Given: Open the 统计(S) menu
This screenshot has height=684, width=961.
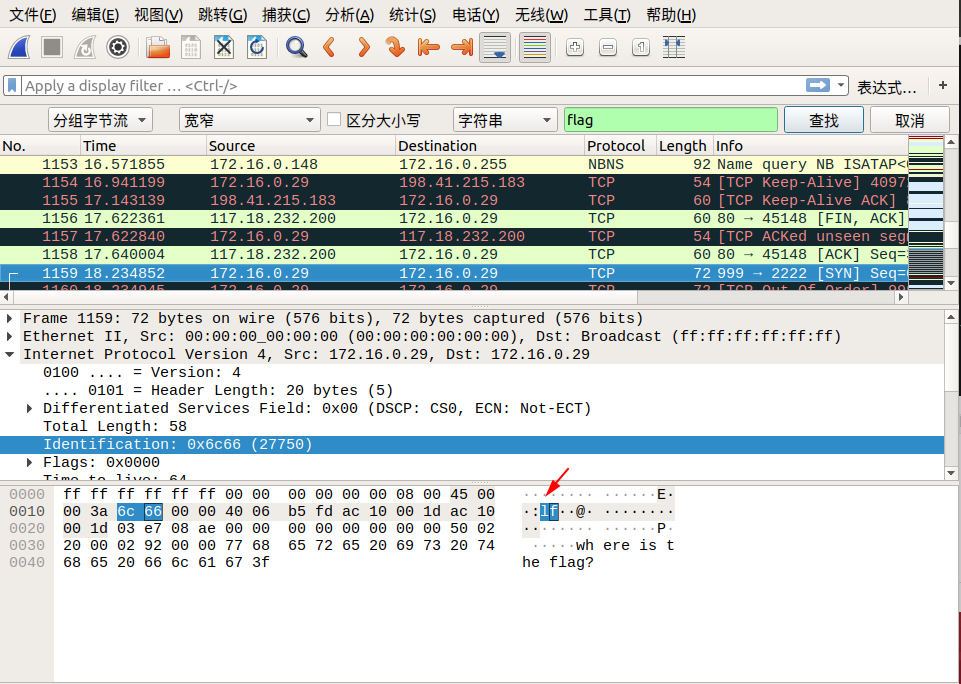Looking at the screenshot, I should pos(412,15).
